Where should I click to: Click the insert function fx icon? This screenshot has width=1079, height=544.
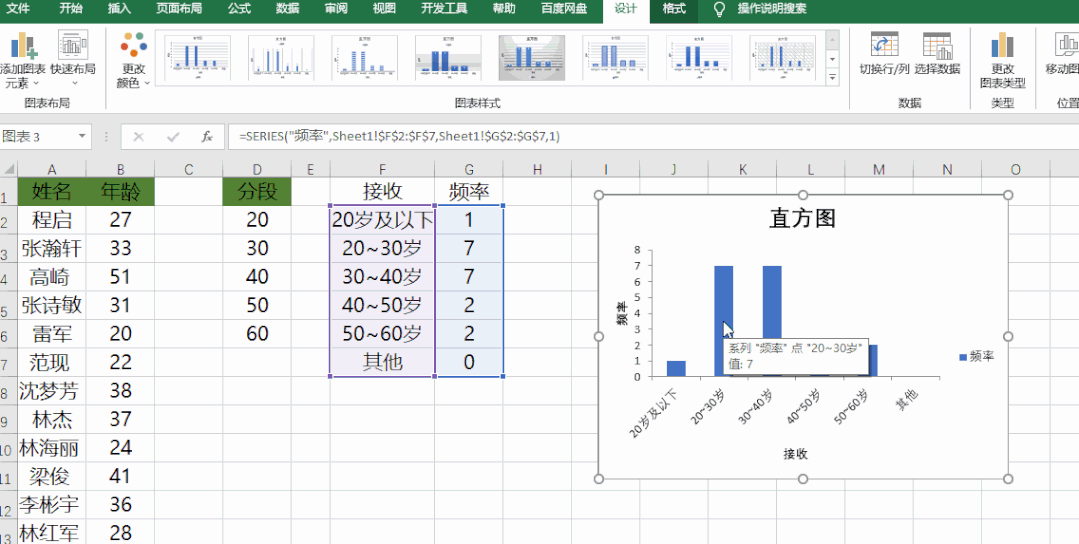point(206,137)
